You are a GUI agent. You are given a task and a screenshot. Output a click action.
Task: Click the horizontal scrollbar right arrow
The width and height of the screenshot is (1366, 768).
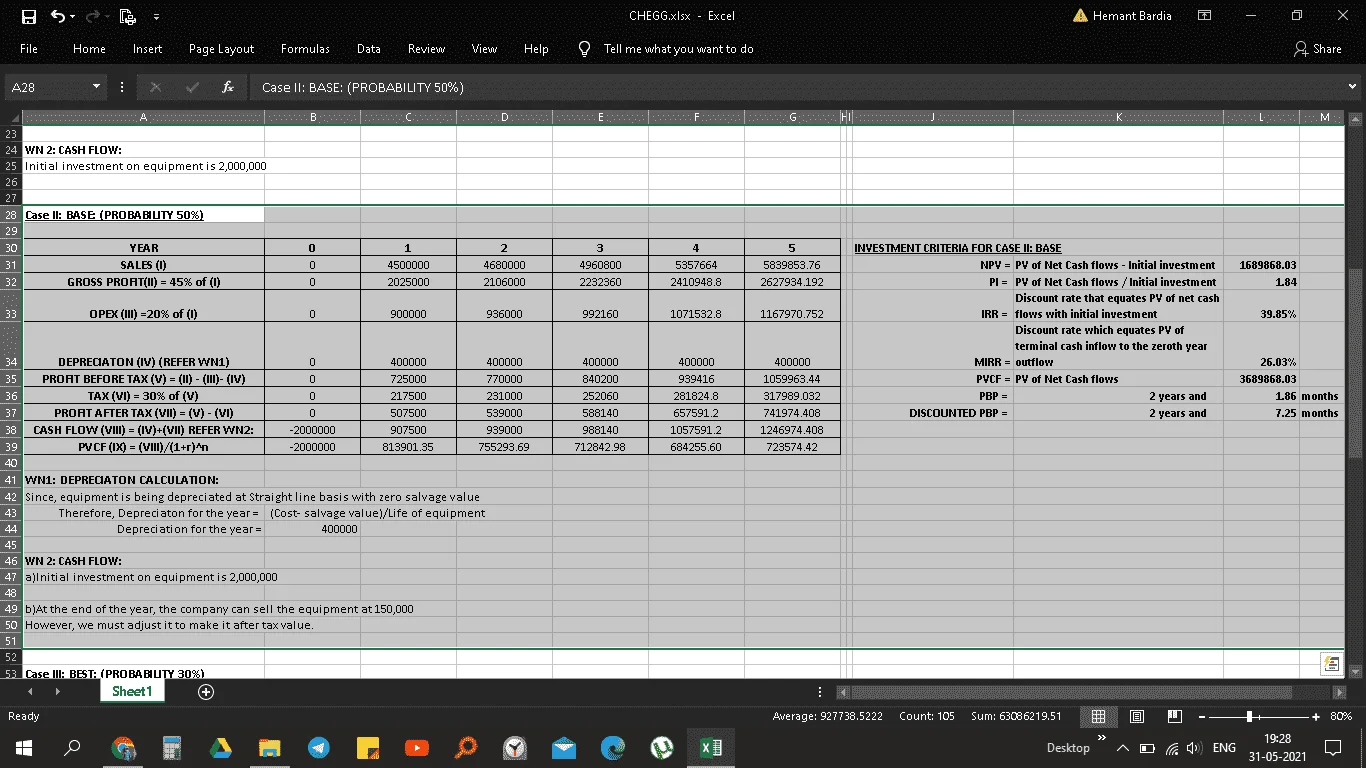click(1339, 691)
